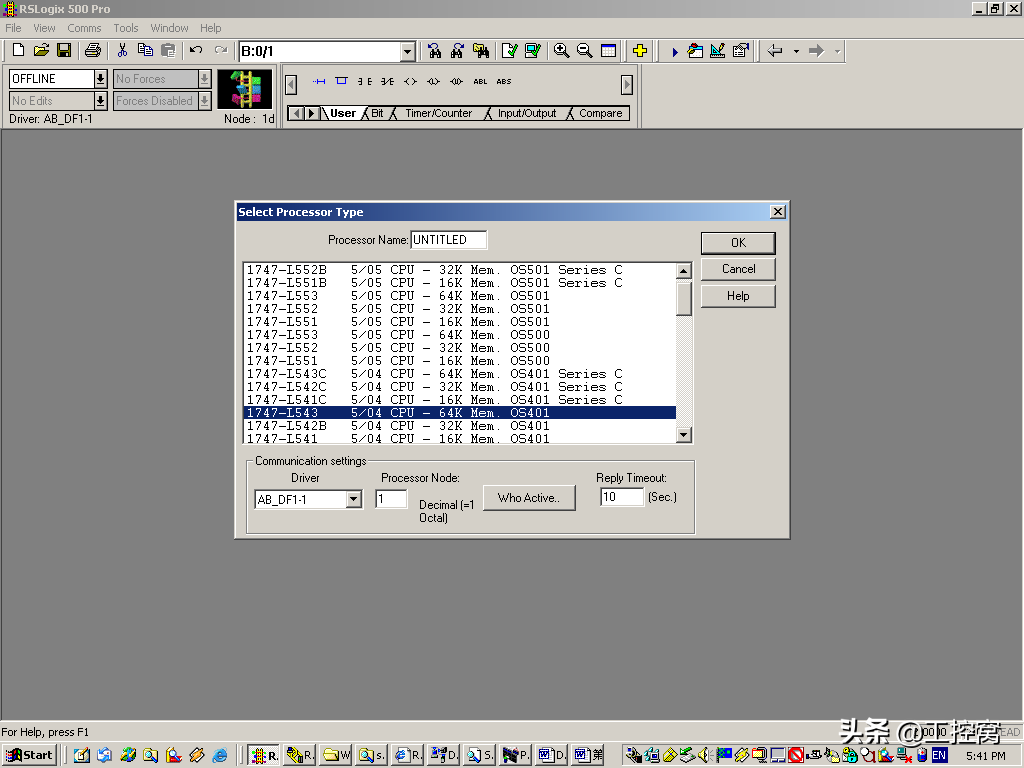The width and height of the screenshot is (1024, 768).
Task: Open the OFFLINE mode dropdown
Action: [100, 79]
